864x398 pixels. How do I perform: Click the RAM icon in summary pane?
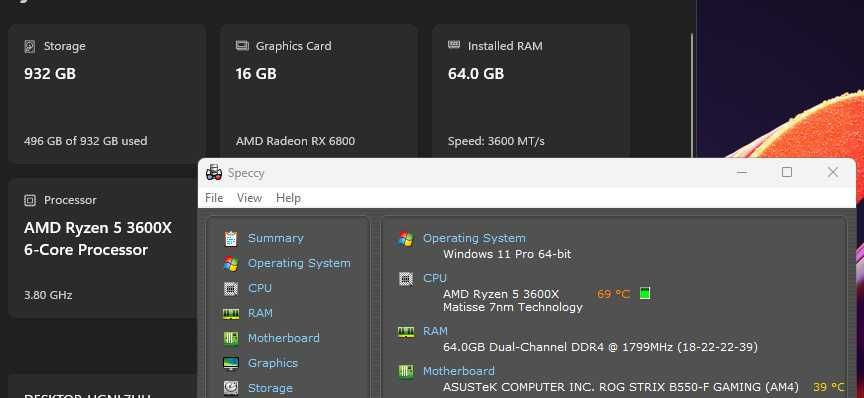tap(406, 332)
